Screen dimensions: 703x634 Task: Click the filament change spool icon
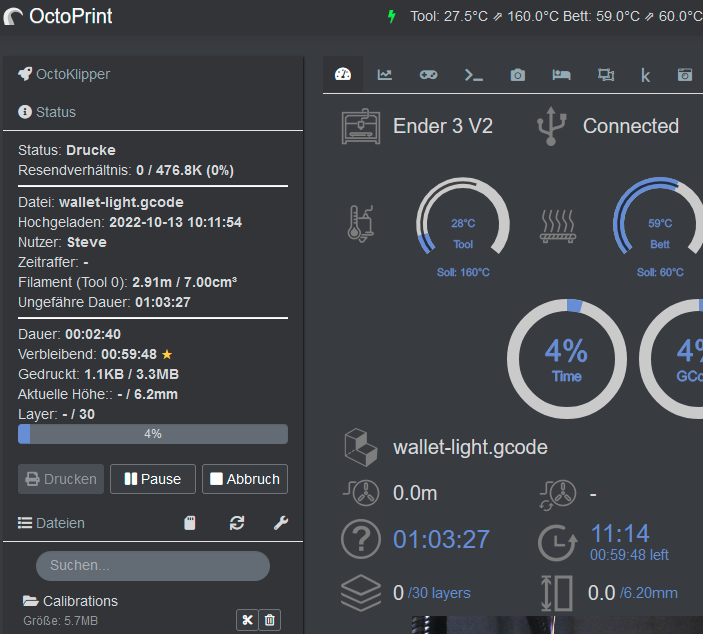tap(558, 495)
